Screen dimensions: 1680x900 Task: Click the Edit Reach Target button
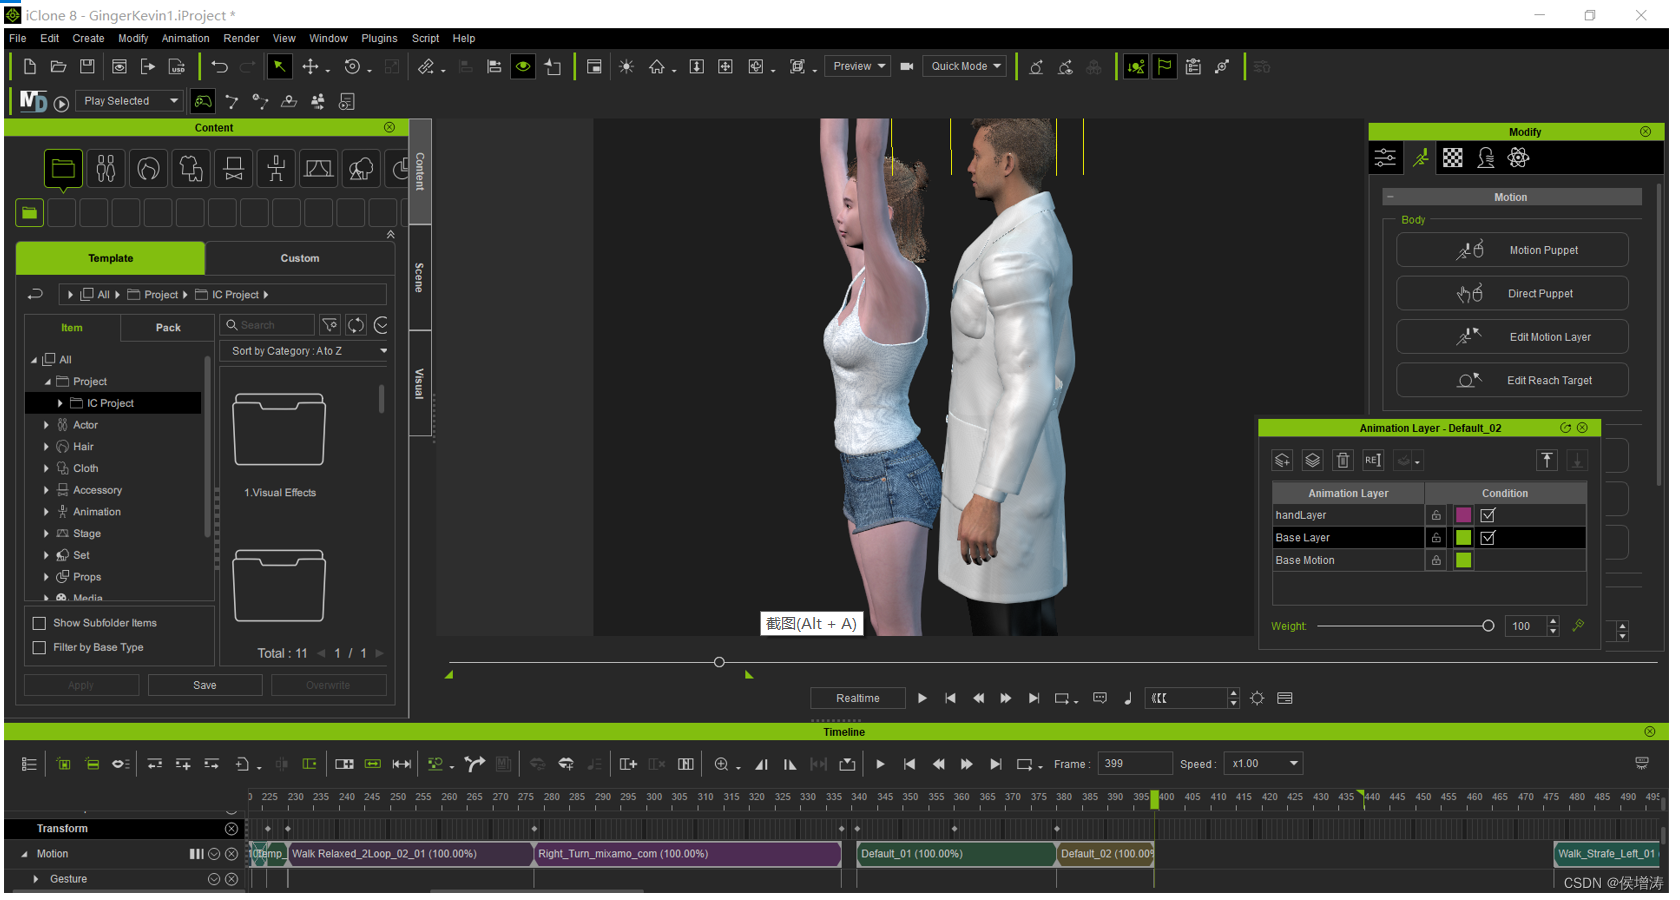tap(1512, 380)
